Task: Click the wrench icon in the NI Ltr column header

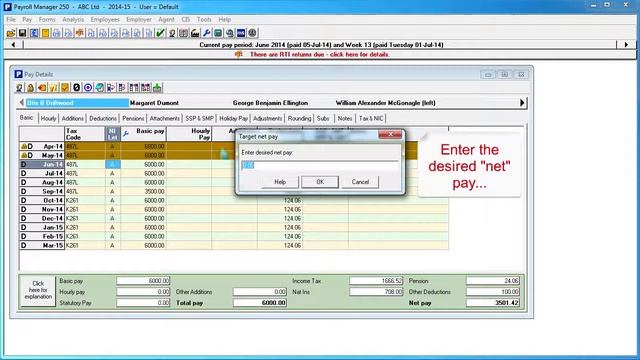Action: point(126,133)
